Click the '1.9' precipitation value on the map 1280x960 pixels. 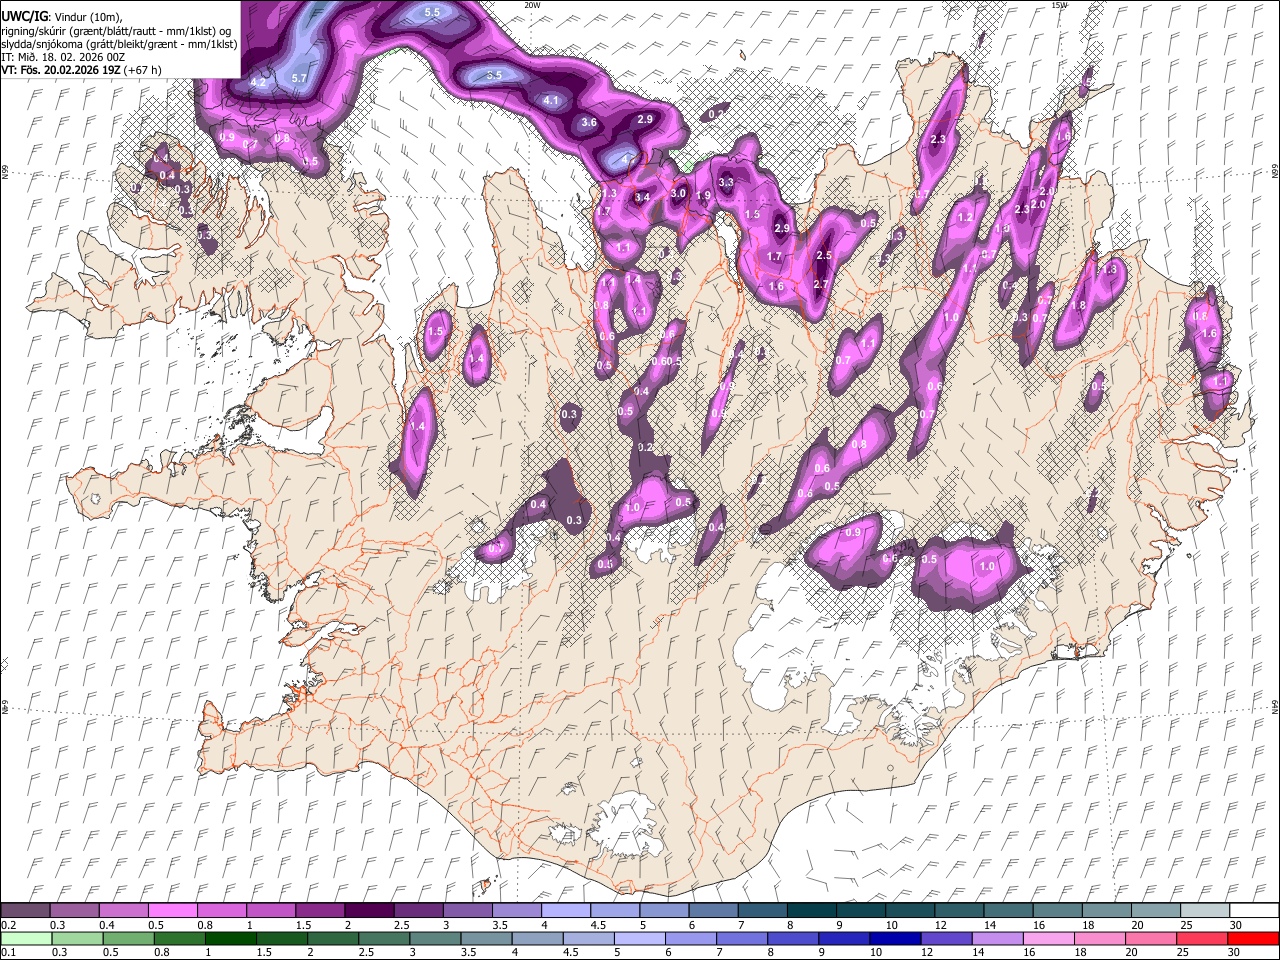(703, 196)
